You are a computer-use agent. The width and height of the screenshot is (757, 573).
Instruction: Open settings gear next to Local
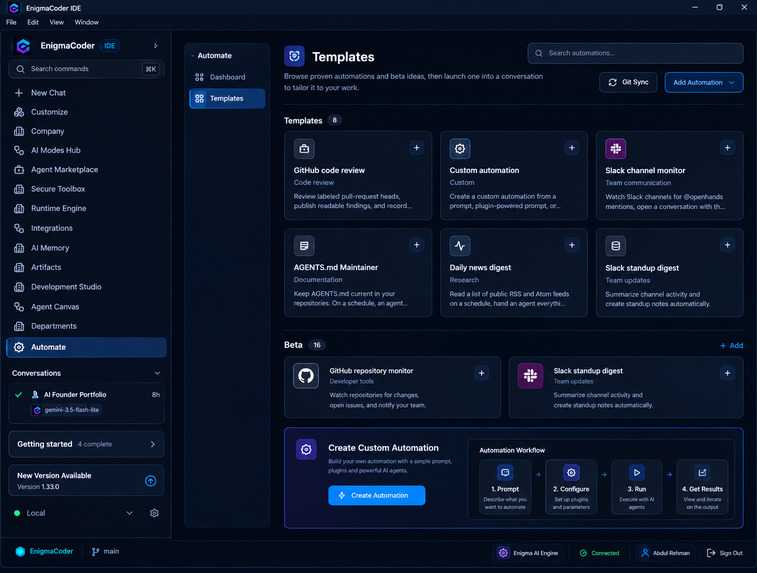154,513
